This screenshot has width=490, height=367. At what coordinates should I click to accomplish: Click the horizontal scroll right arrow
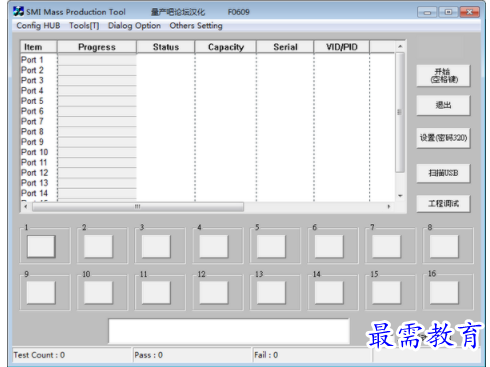(x=389, y=207)
